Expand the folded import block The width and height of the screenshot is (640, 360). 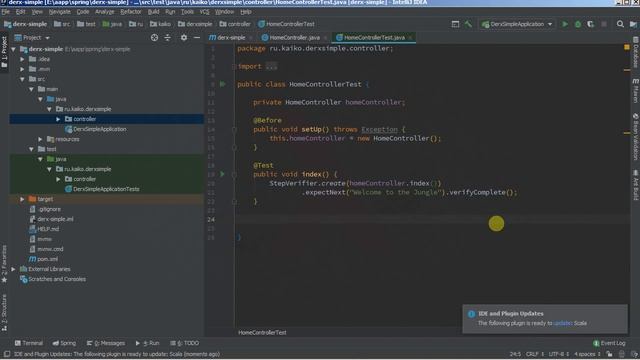point(271,66)
